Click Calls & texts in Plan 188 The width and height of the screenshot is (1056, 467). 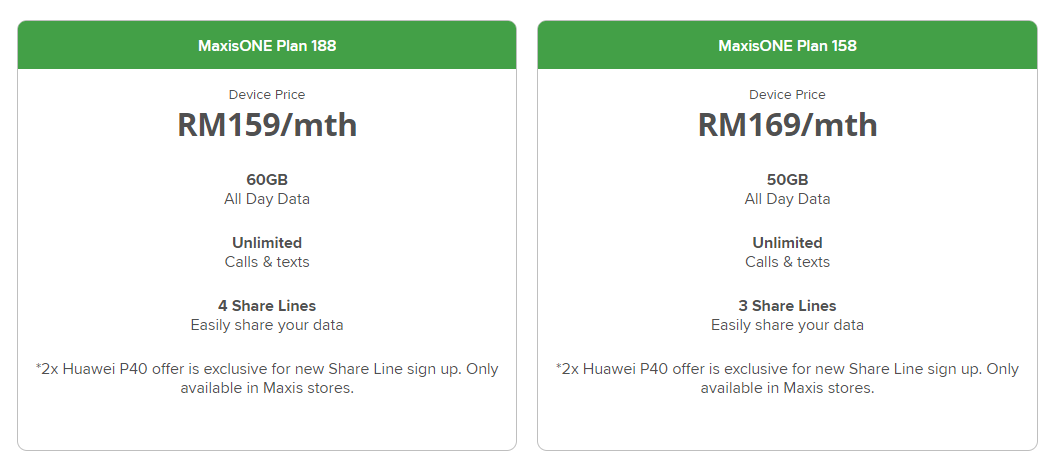click(267, 262)
